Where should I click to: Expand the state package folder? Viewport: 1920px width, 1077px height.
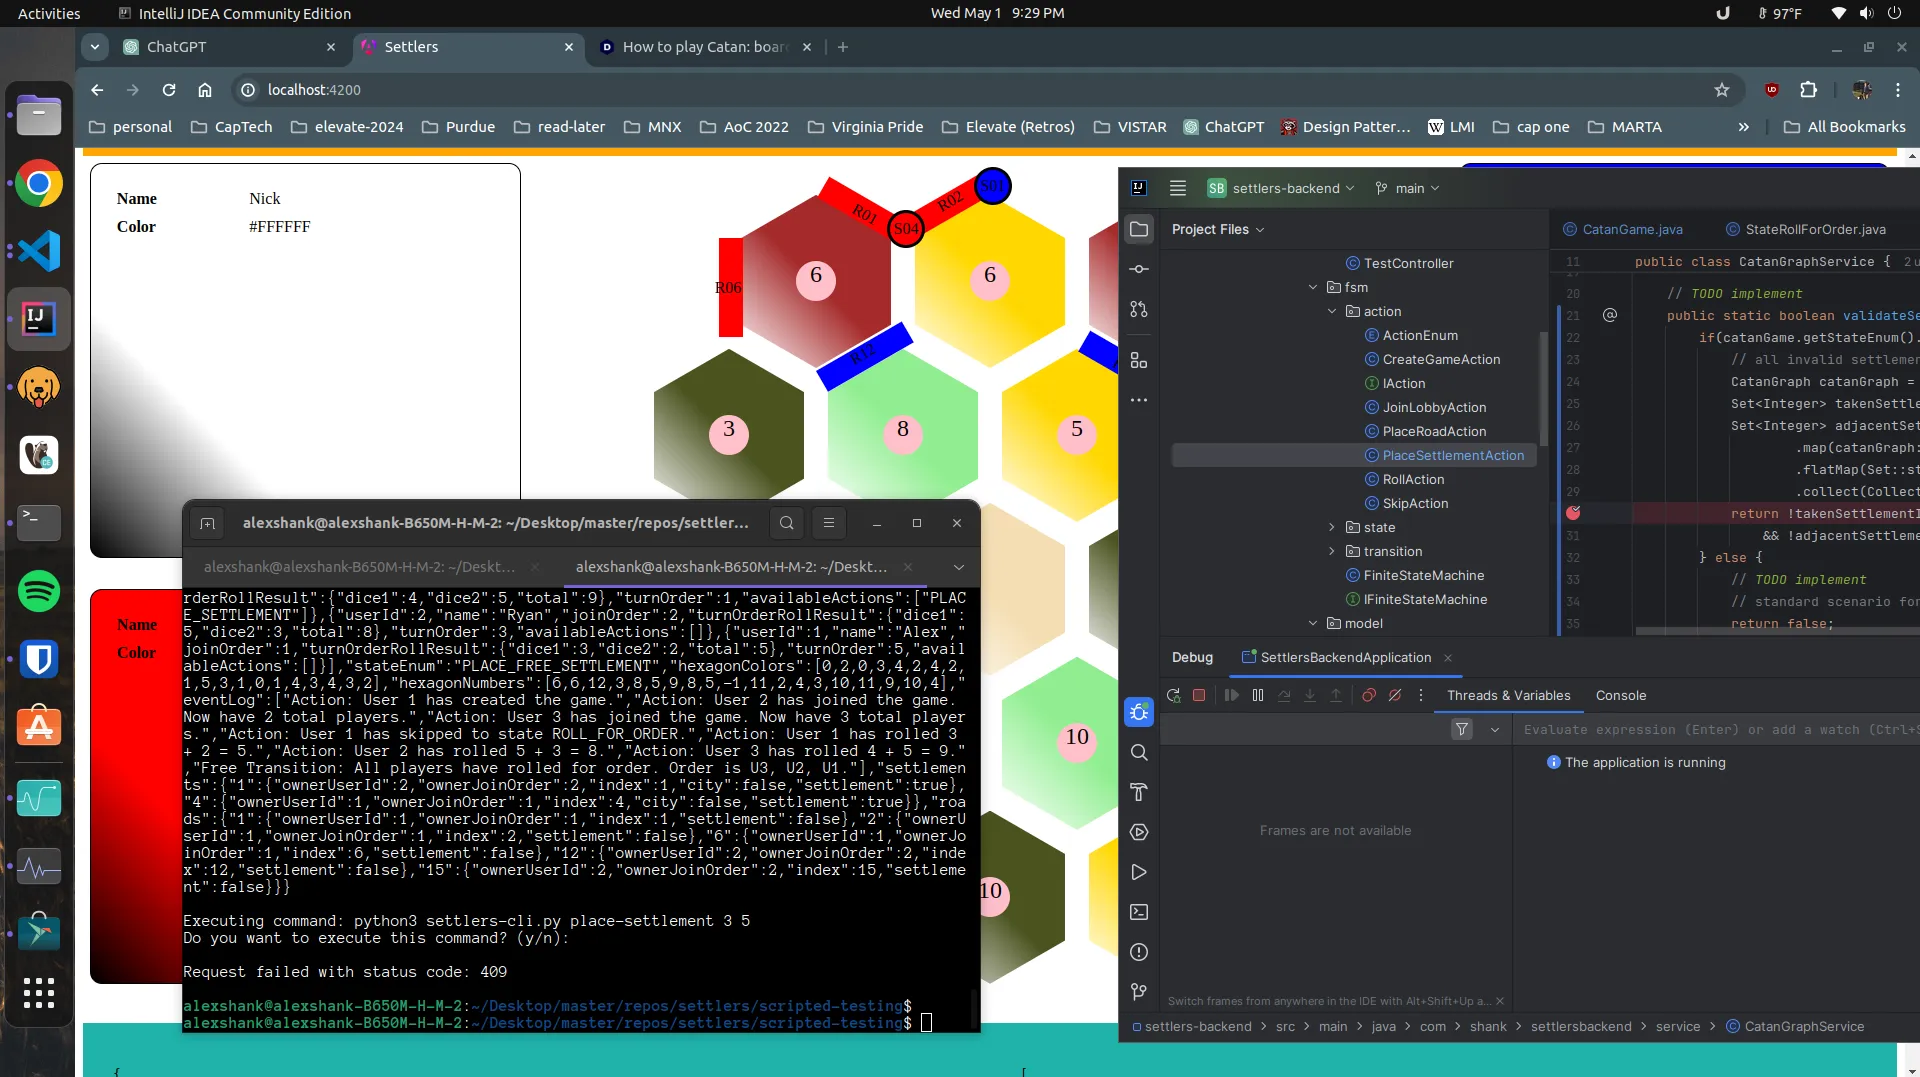point(1331,528)
